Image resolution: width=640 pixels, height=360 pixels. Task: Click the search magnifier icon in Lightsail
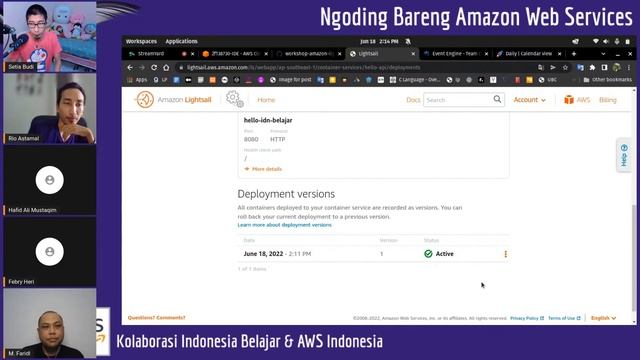point(497,99)
